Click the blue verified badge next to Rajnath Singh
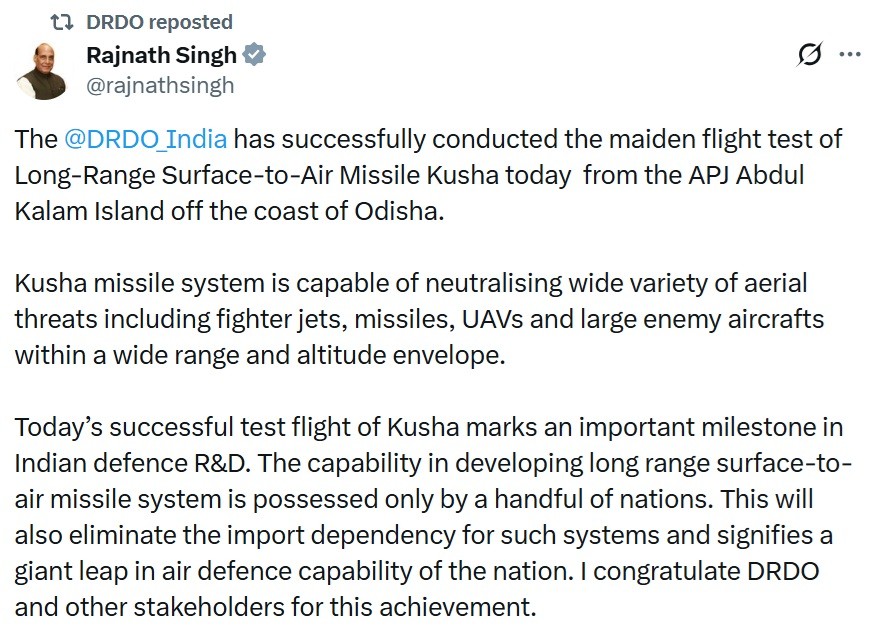 click(x=255, y=54)
